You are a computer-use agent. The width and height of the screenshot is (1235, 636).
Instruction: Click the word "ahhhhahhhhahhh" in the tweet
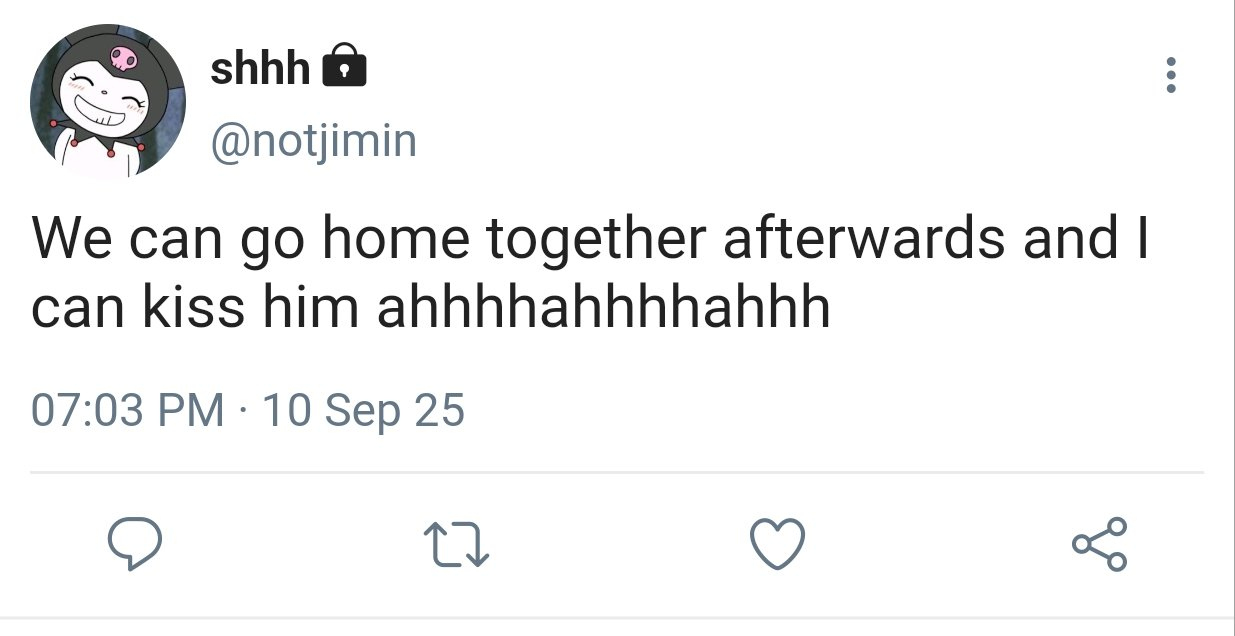point(603,308)
